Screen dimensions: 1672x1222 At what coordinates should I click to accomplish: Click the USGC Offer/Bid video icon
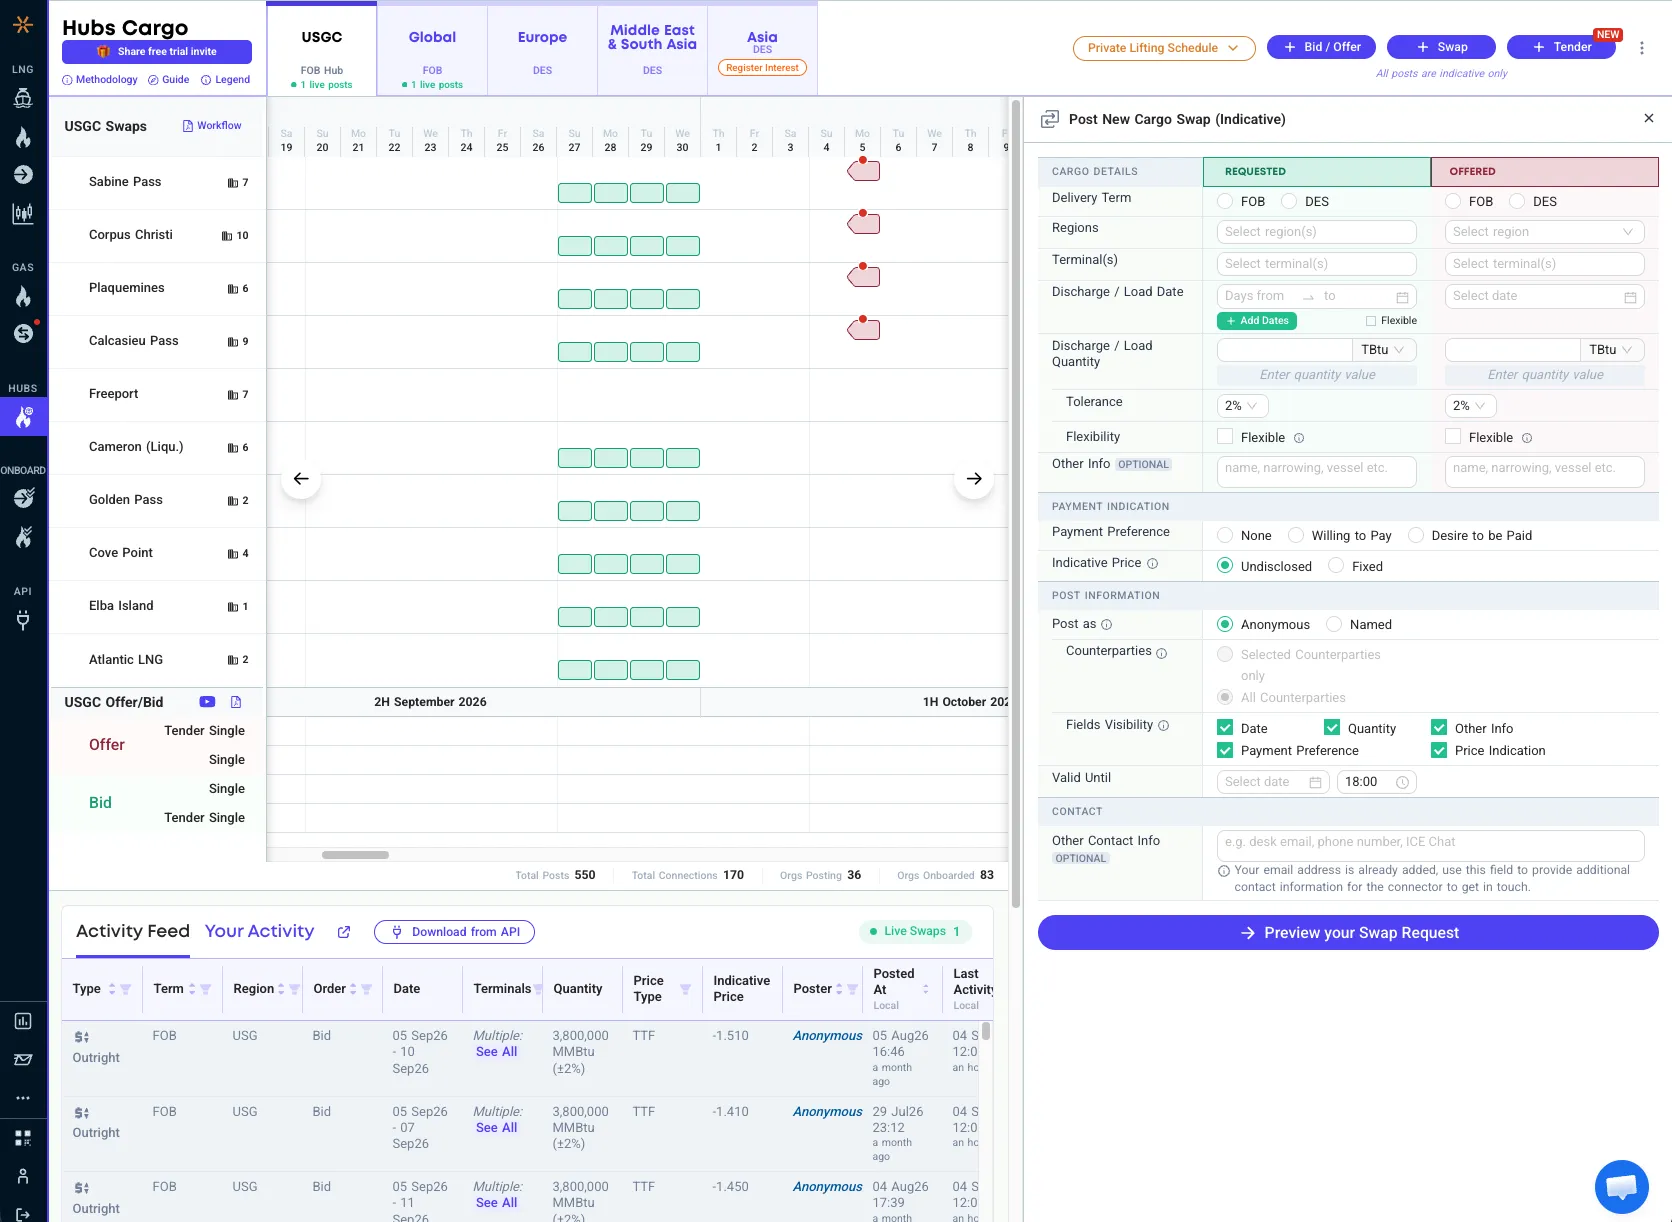click(207, 702)
